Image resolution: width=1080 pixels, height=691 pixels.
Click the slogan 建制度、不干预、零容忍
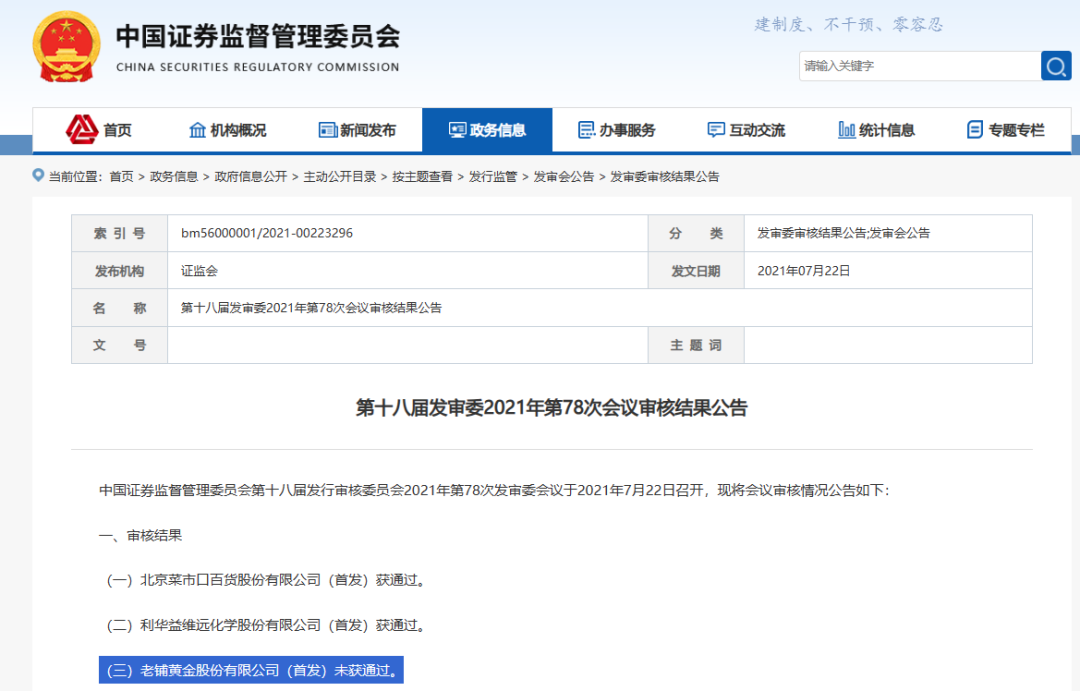point(849,25)
